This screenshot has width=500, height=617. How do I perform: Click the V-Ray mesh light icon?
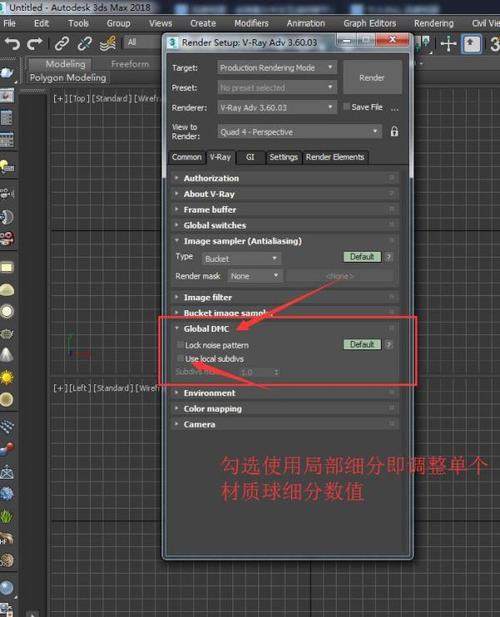tap(7, 334)
